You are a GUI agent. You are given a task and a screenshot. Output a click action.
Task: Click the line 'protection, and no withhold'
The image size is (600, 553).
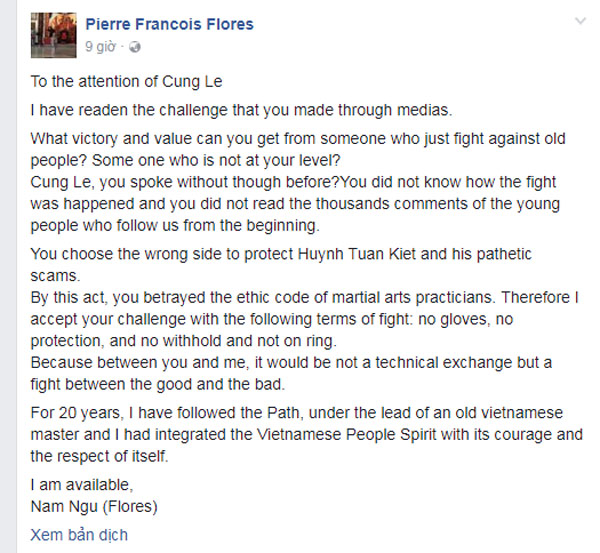click(183, 341)
